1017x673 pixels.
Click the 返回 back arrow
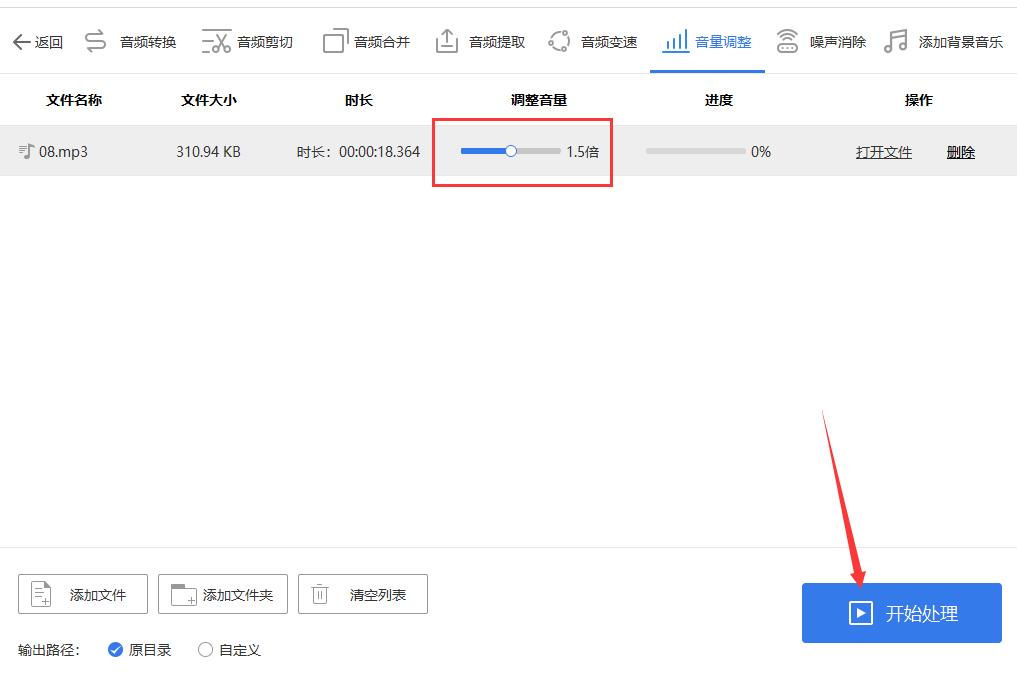(x=21, y=41)
